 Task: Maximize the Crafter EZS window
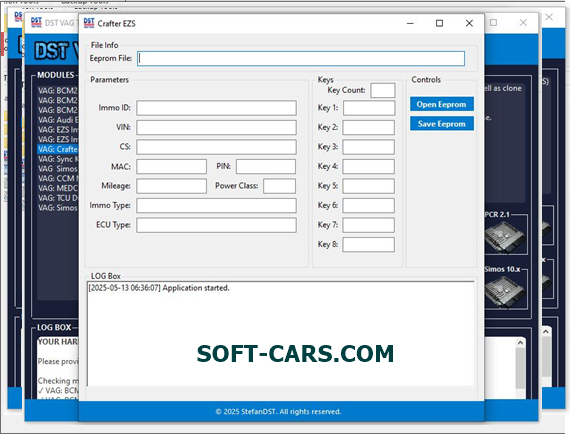coord(439,23)
